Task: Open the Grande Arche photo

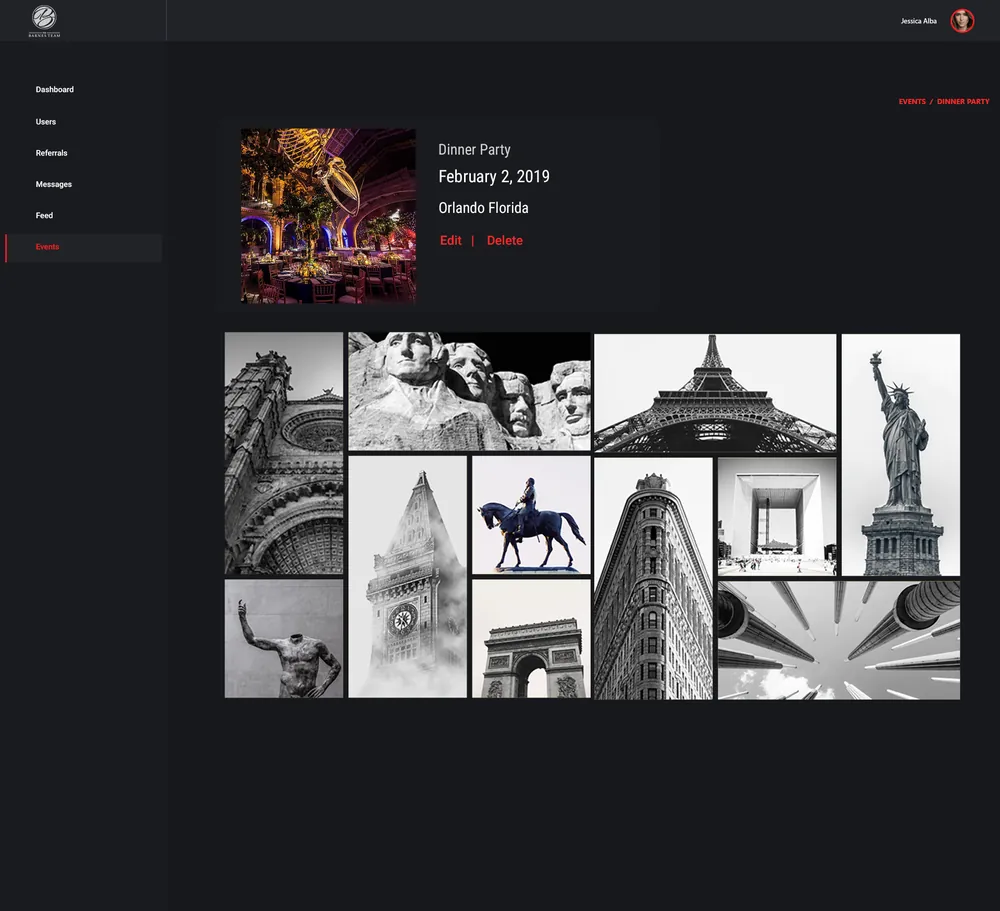Action: pyautogui.click(x=777, y=517)
